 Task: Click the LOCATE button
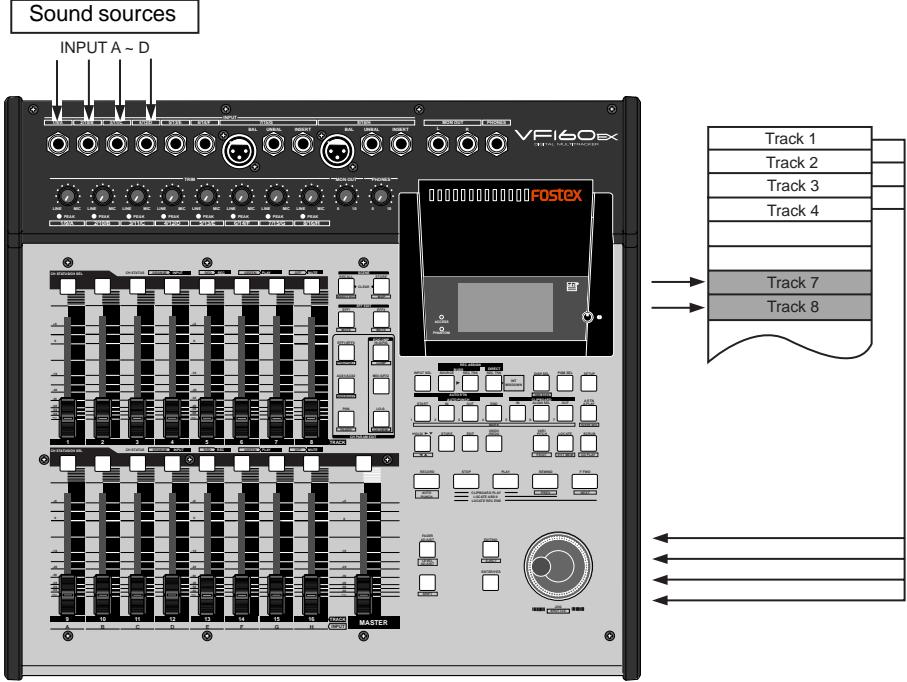click(565, 443)
